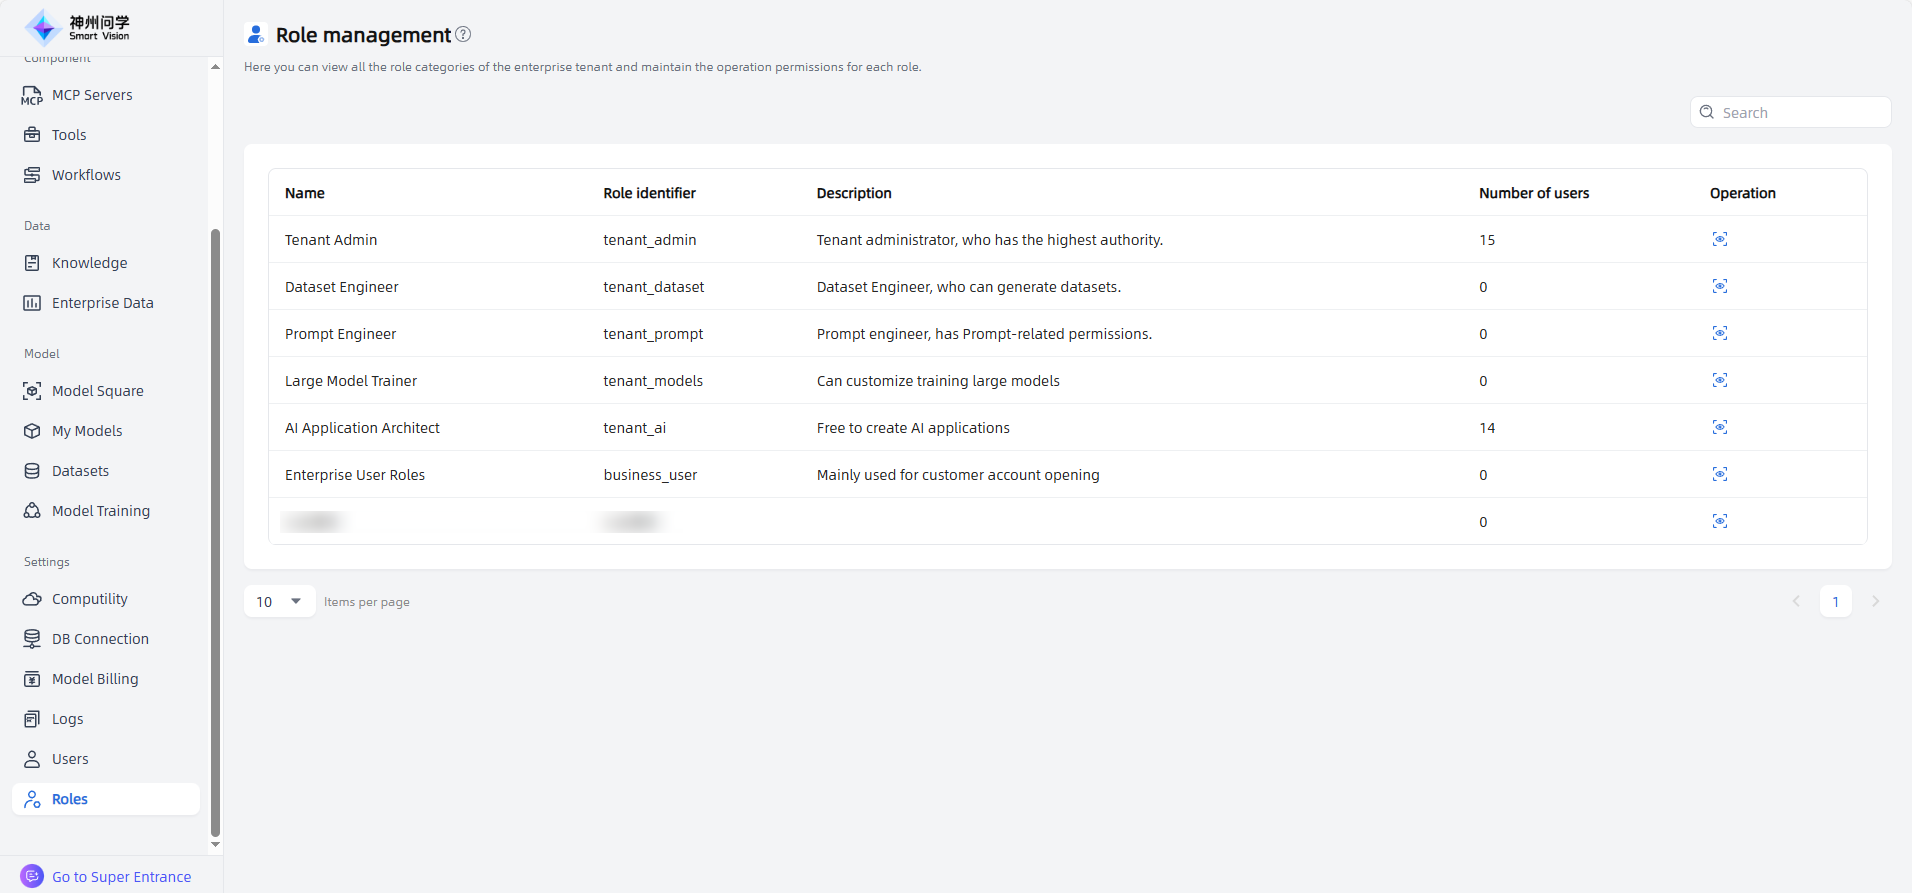Click Go to Super Entrance link

pyautogui.click(x=121, y=877)
